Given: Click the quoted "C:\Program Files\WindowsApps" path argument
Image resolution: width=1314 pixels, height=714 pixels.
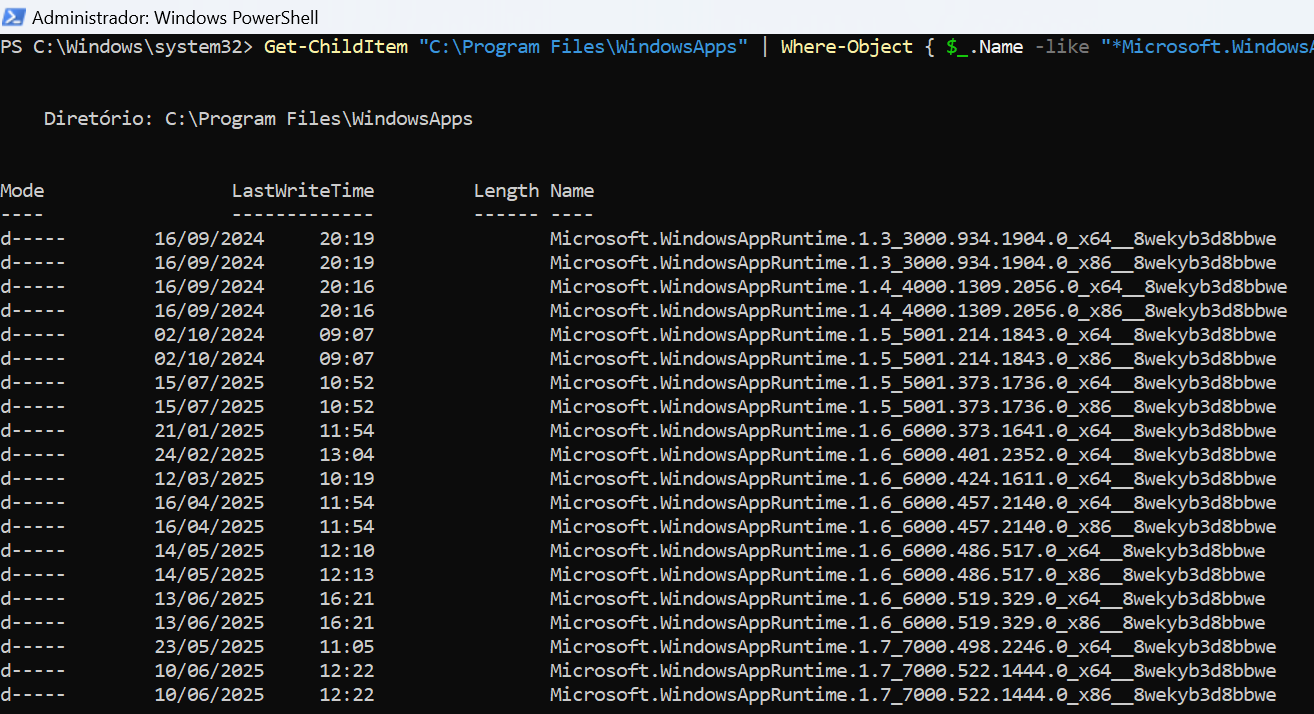Looking at the screenshot, I should coord(583,47).
